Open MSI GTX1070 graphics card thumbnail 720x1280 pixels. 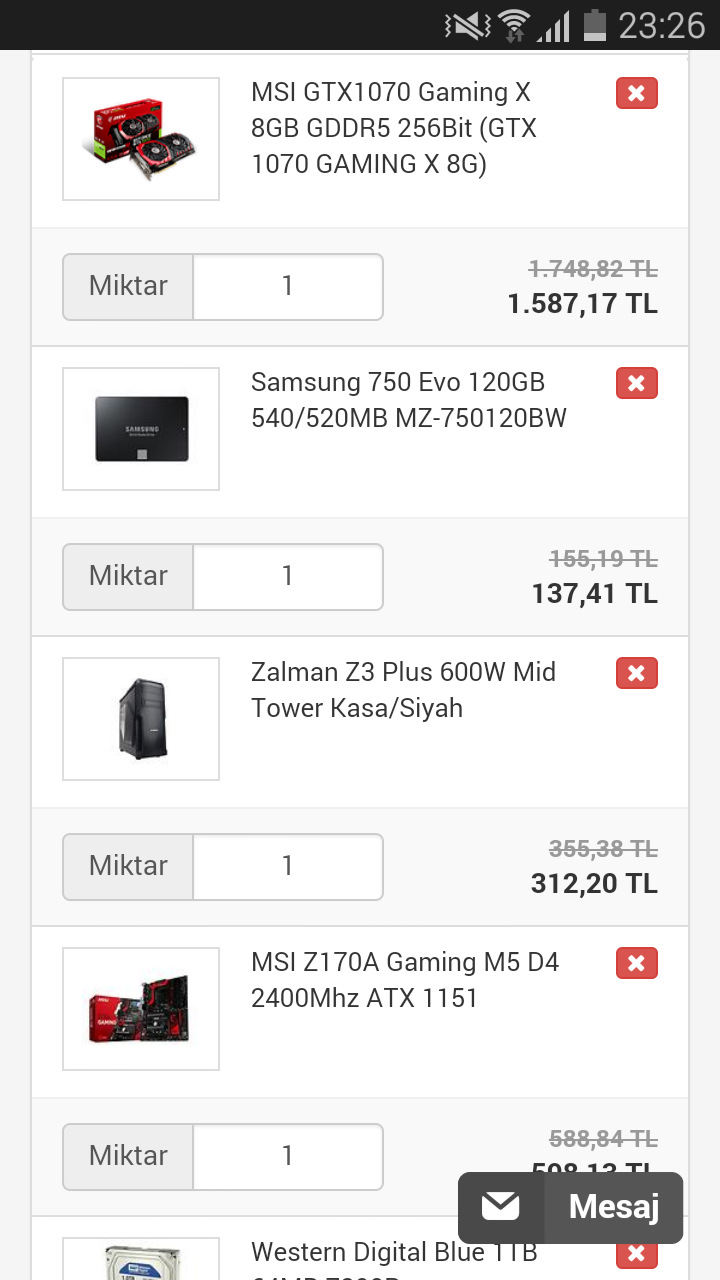coord(141,139)
